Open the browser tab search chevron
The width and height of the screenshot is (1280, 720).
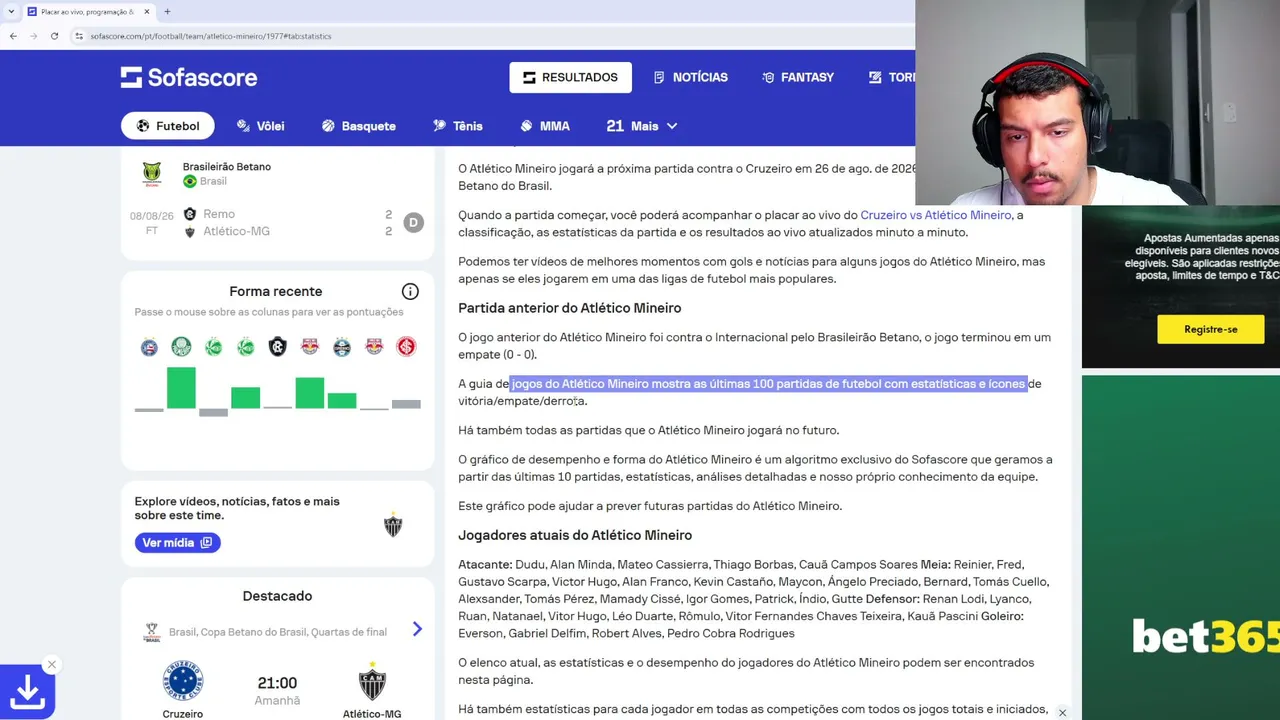click(12, 12)
